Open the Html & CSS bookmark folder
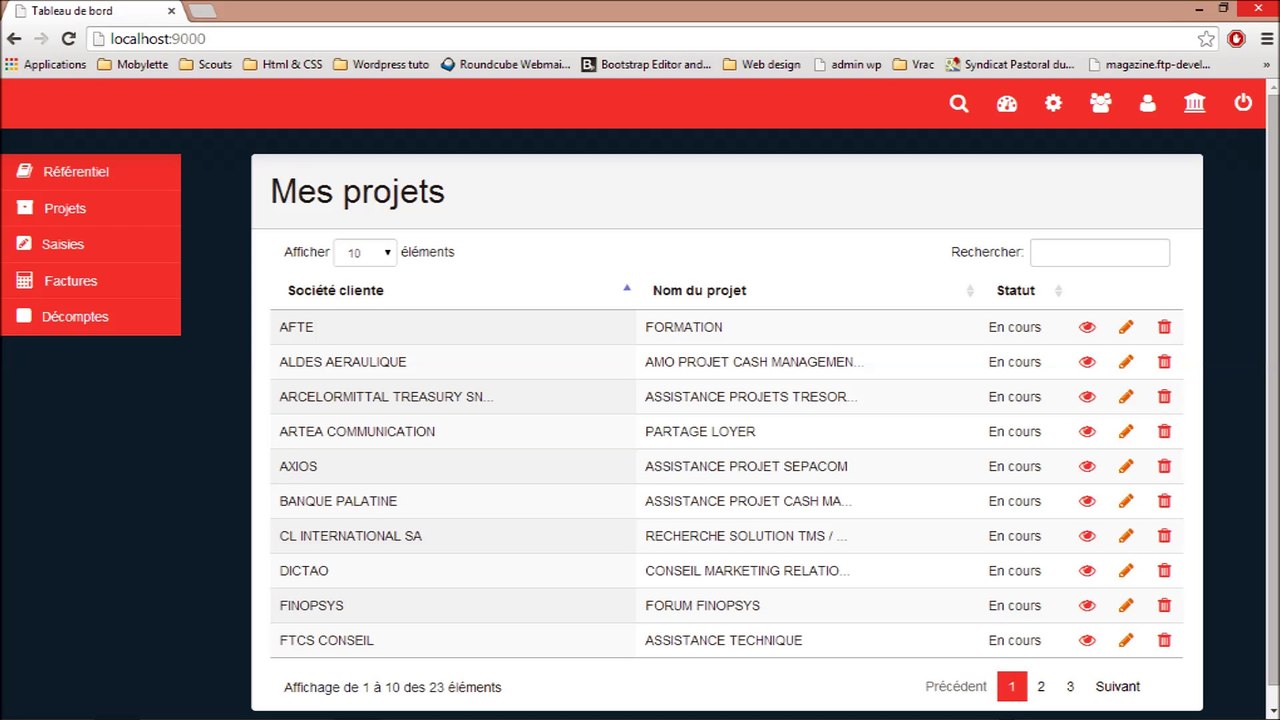1280x720 pixels. click(282, 64)
